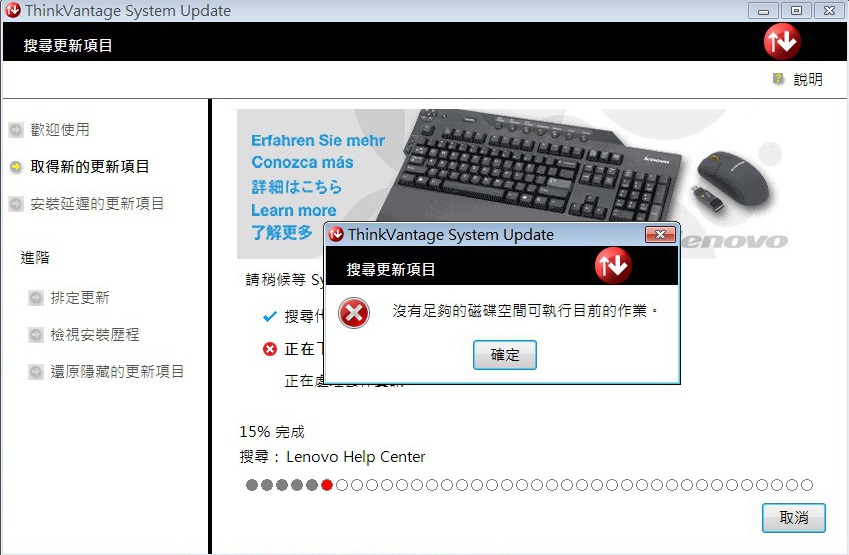The width and height of the screenshot is (849, 555).
Task: Select 歡迎使用 in the sidebar
Action: pyautogui.click(x=60, y=130)
